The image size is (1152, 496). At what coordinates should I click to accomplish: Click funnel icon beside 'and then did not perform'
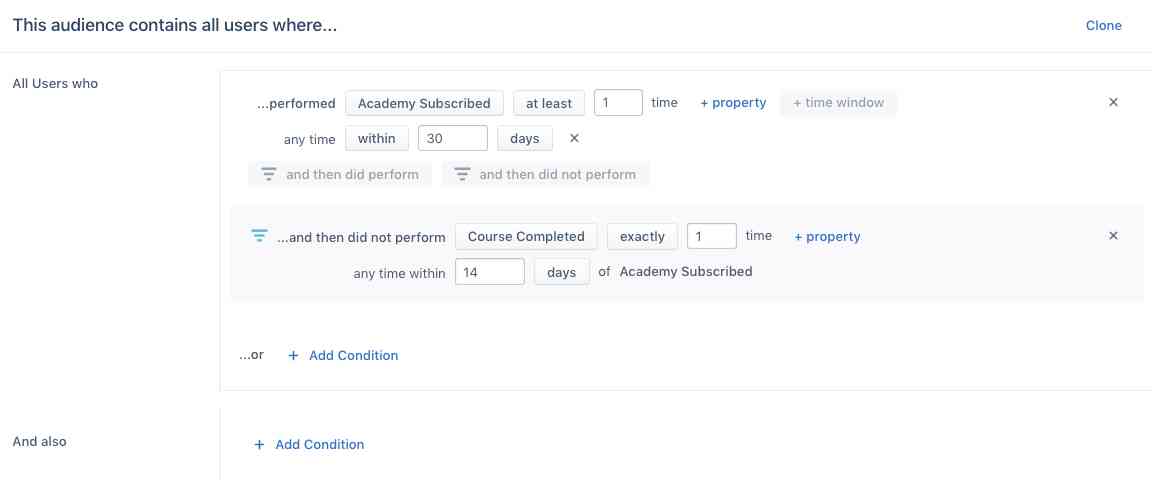pyautogui.click(x=461, y=174)
